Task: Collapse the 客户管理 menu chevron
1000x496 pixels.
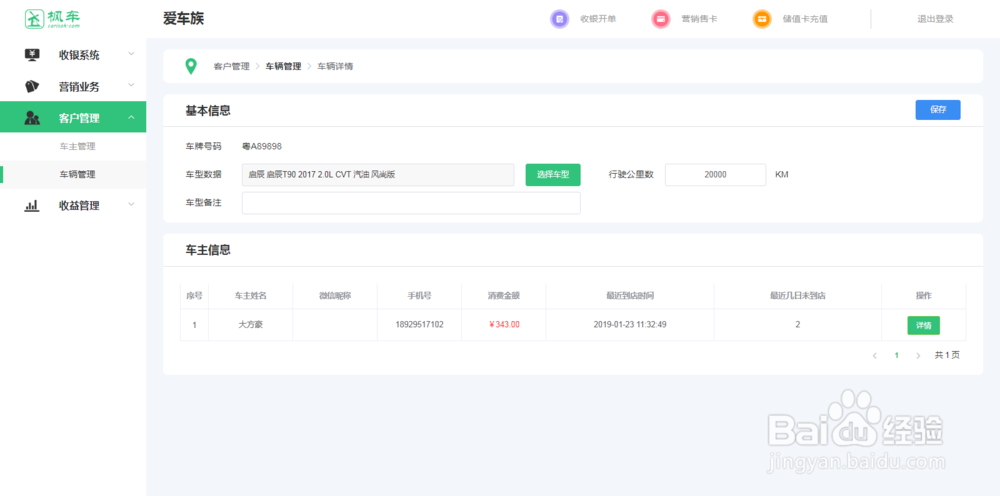Action: [x=131, y=117]
